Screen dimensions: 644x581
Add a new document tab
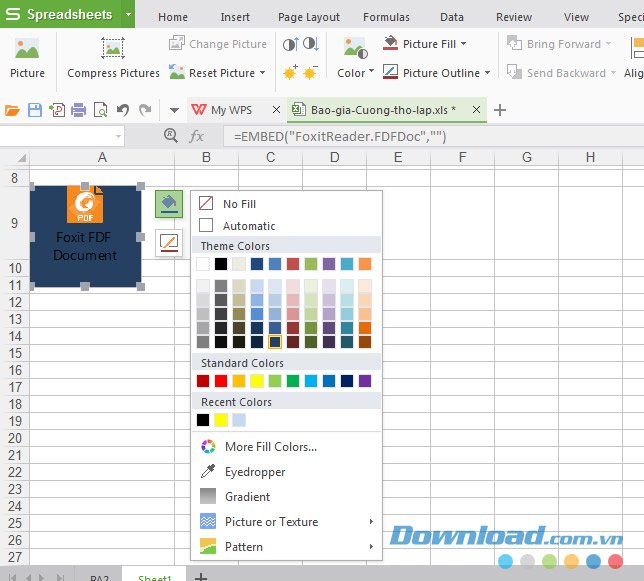tap(499, 110)
